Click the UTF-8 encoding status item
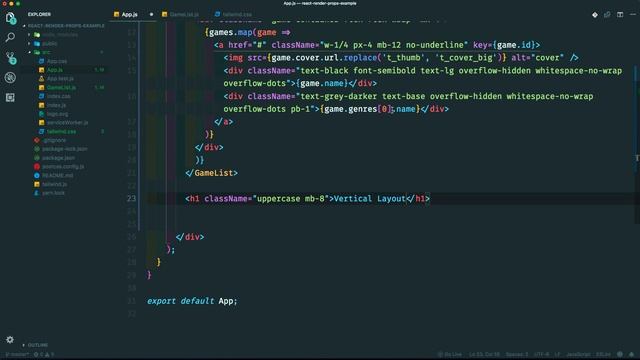Screen dimensions: 640x360 point(542,355)
